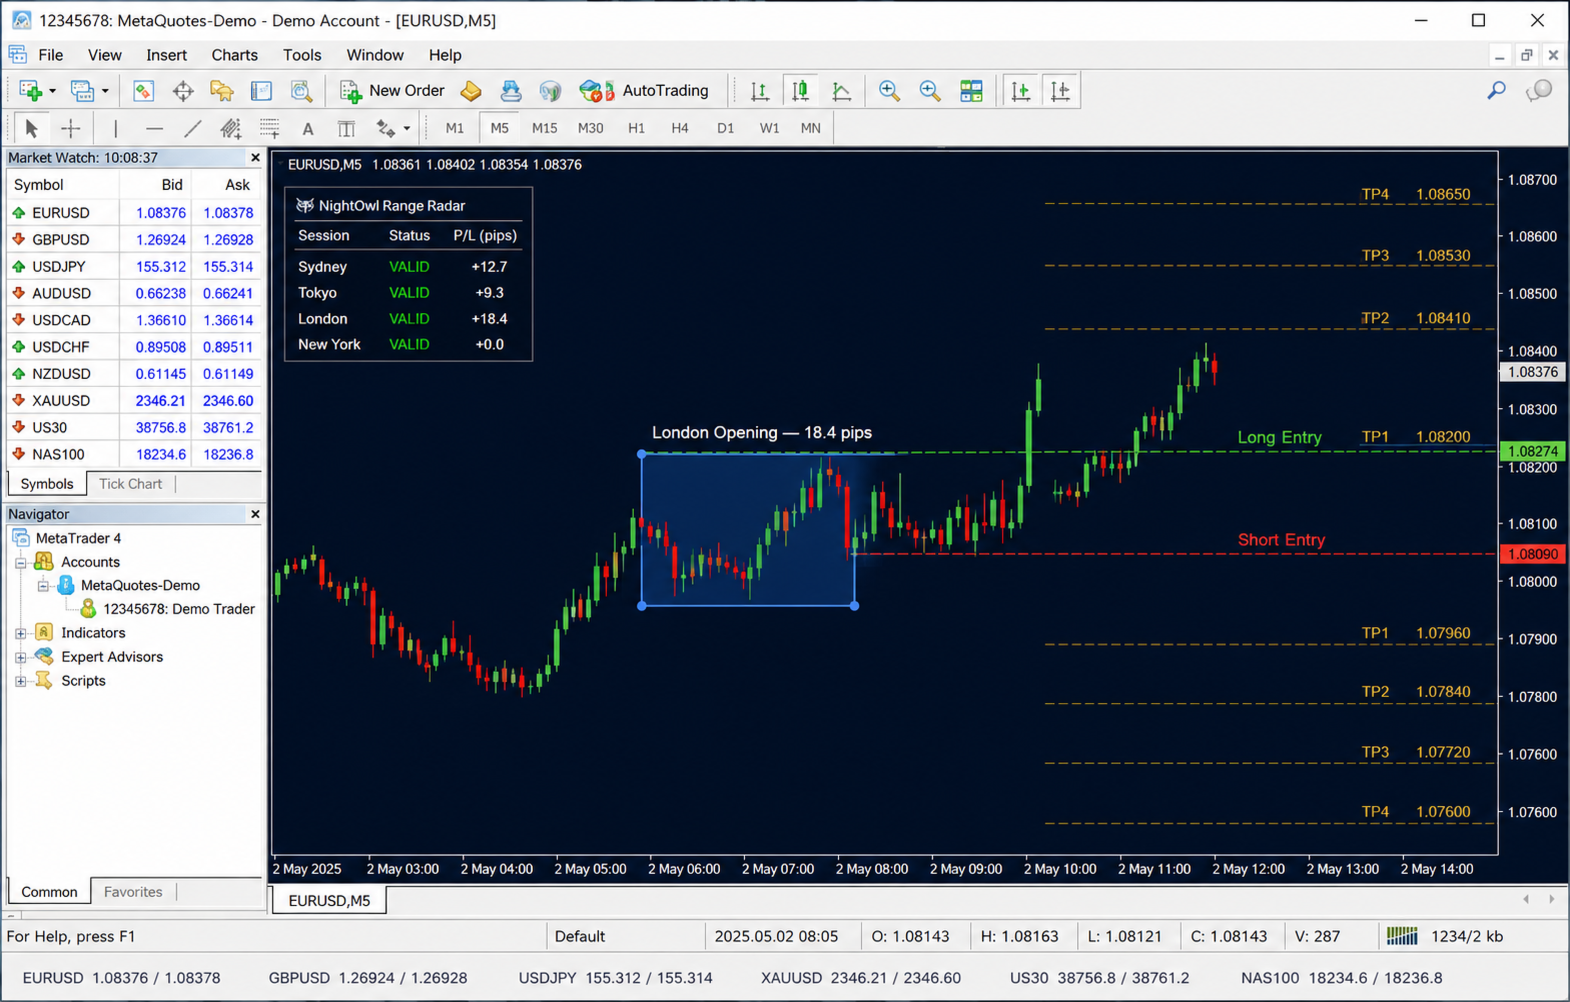This screenshot has width=1570, height=1002.
Task: Click the signals icon left of AutoTrading
Action: point(550,91)
